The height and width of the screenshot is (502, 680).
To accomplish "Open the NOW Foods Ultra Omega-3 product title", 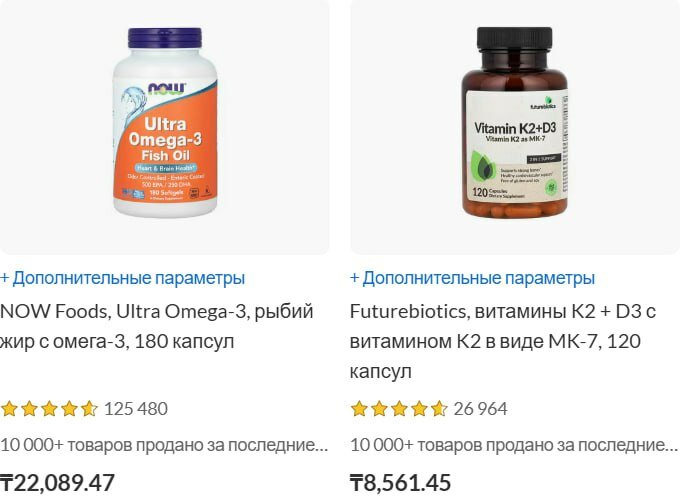I will click(x=157, y=326).
